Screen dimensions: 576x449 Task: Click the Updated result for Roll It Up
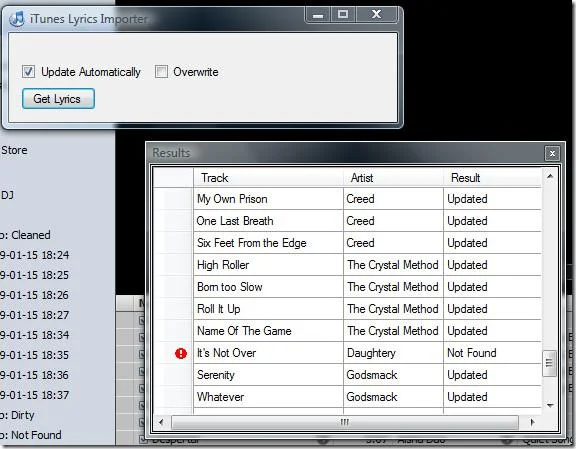[x=492, y=309]
